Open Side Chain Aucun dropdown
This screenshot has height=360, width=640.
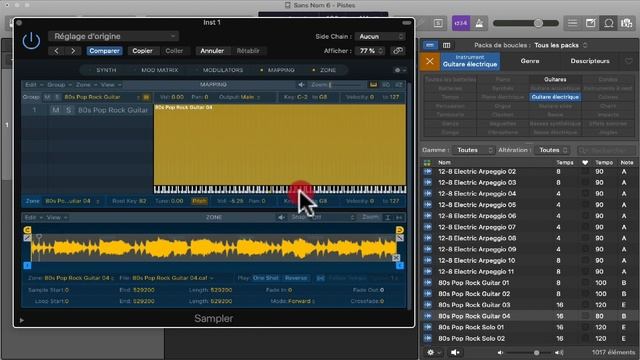point(380,37)
